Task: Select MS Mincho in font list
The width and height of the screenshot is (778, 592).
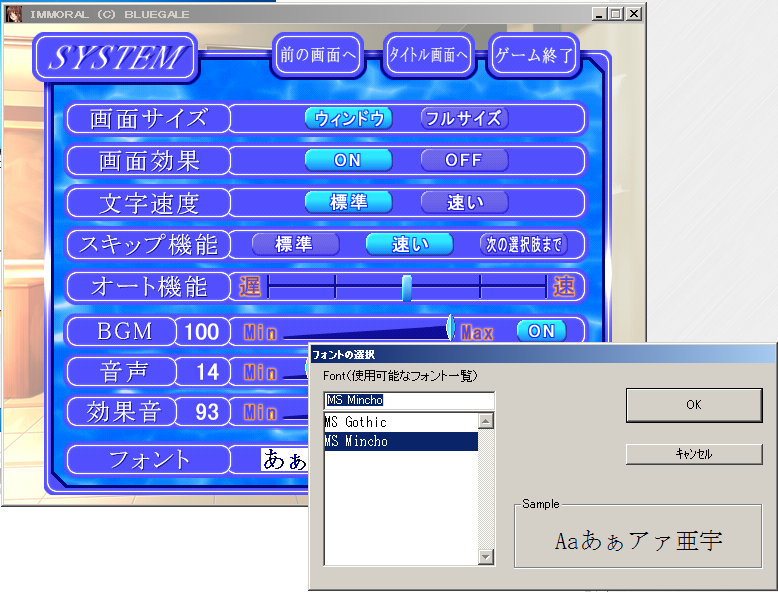Action: click(401, 441)
